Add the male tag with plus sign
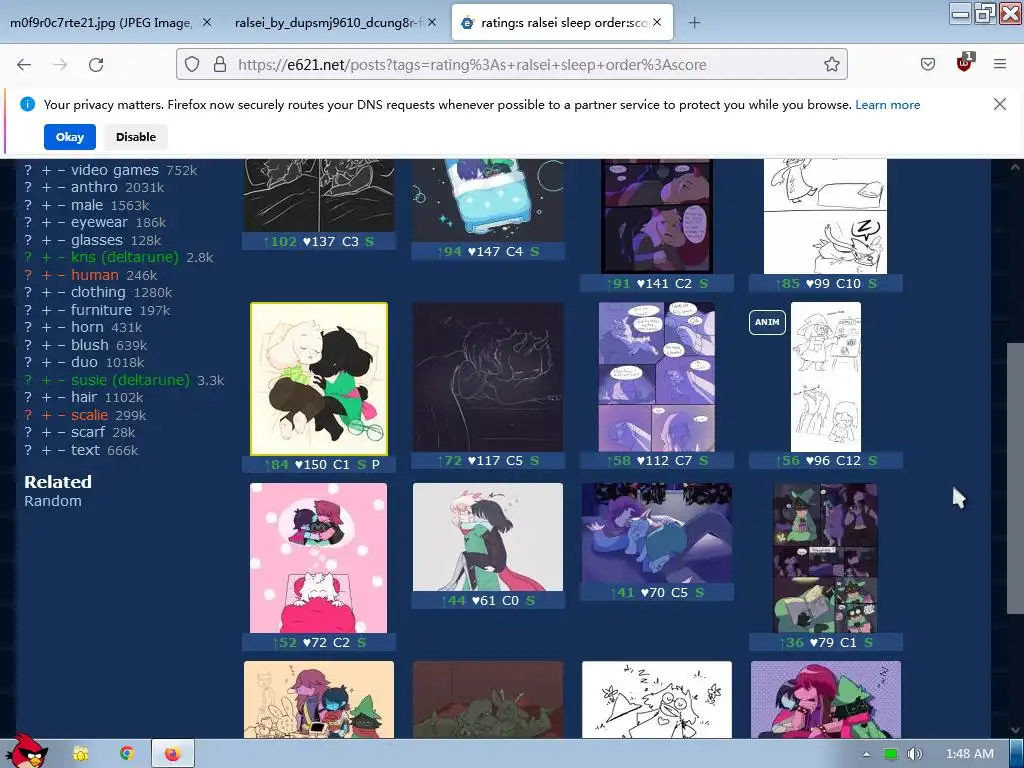Image resolution: width=1024 pixels, height=768 pixels. pos(46,205)
